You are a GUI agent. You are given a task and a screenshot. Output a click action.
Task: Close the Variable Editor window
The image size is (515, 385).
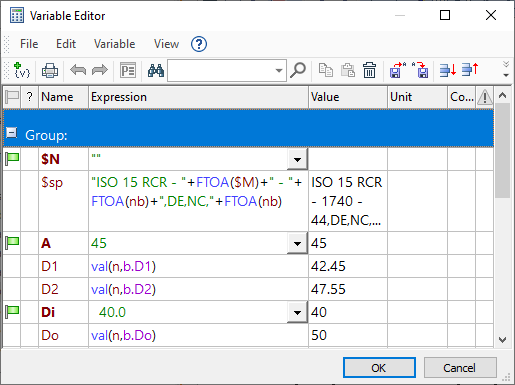(491, 15)
